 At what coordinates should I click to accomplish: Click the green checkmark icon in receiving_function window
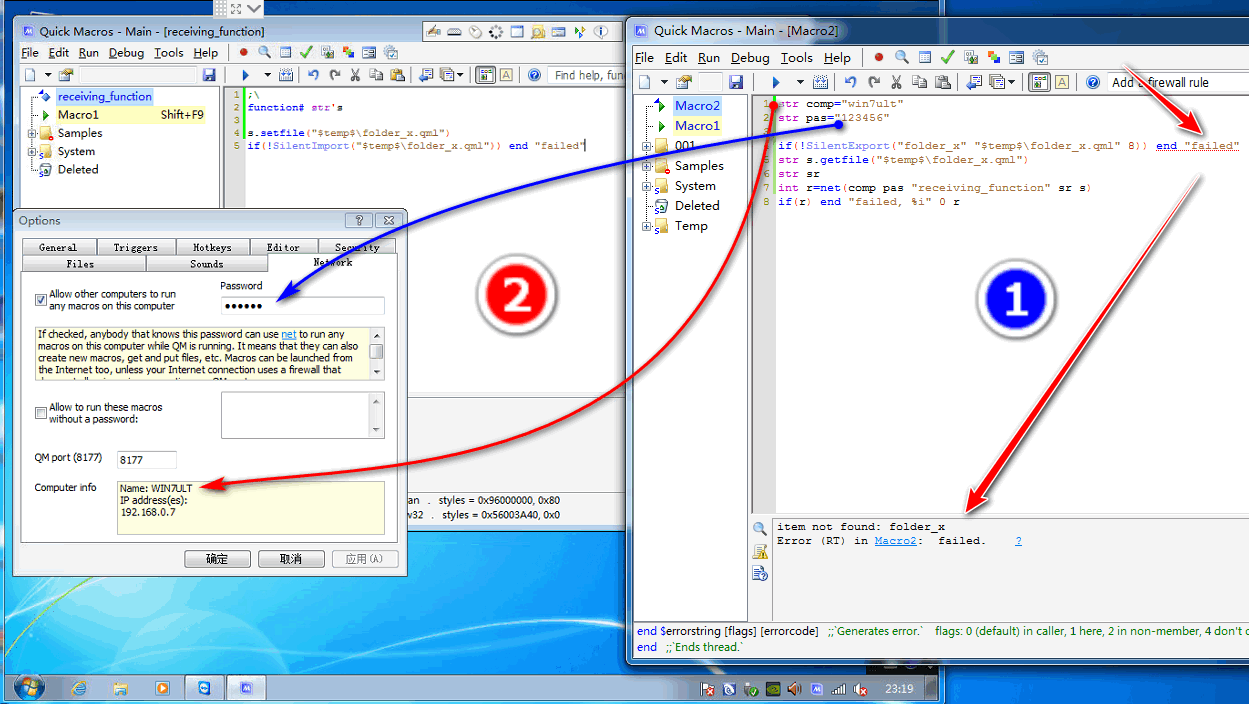306,53
